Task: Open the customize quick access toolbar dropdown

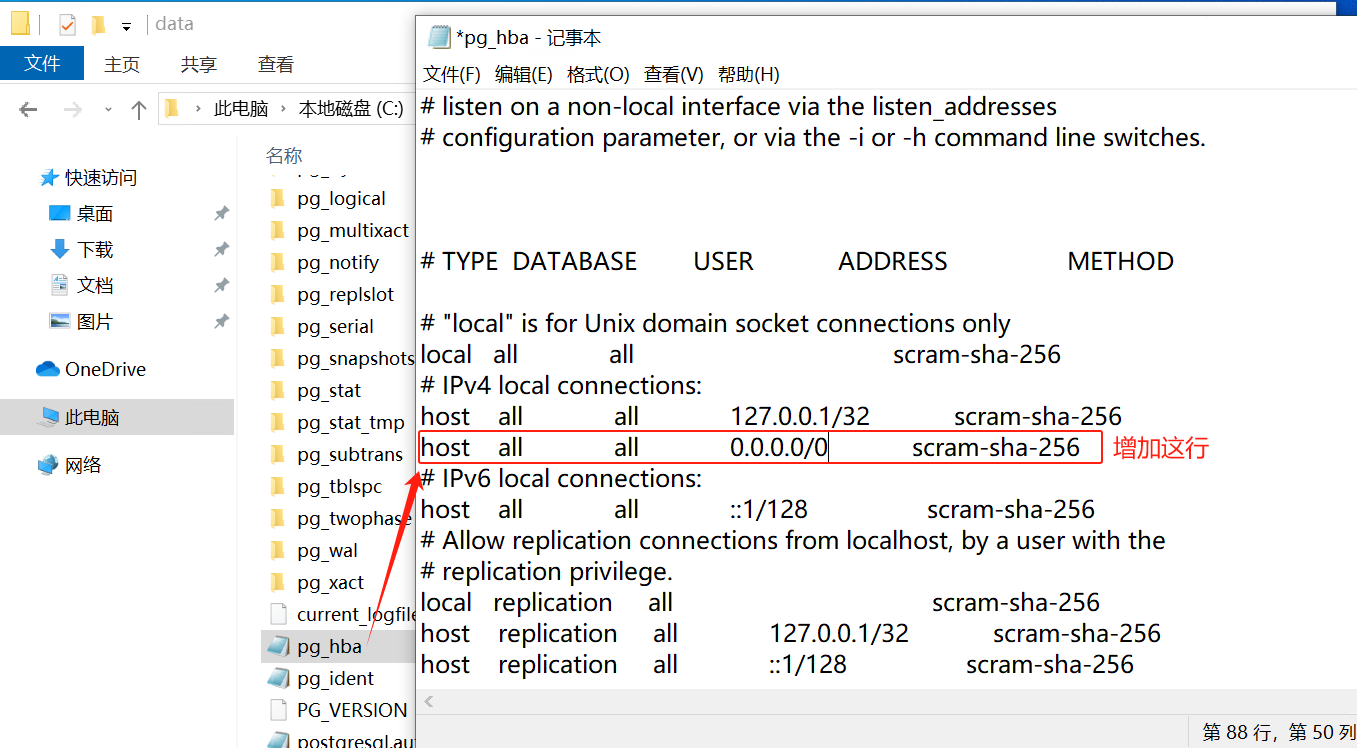Action: tap(126, 26)
